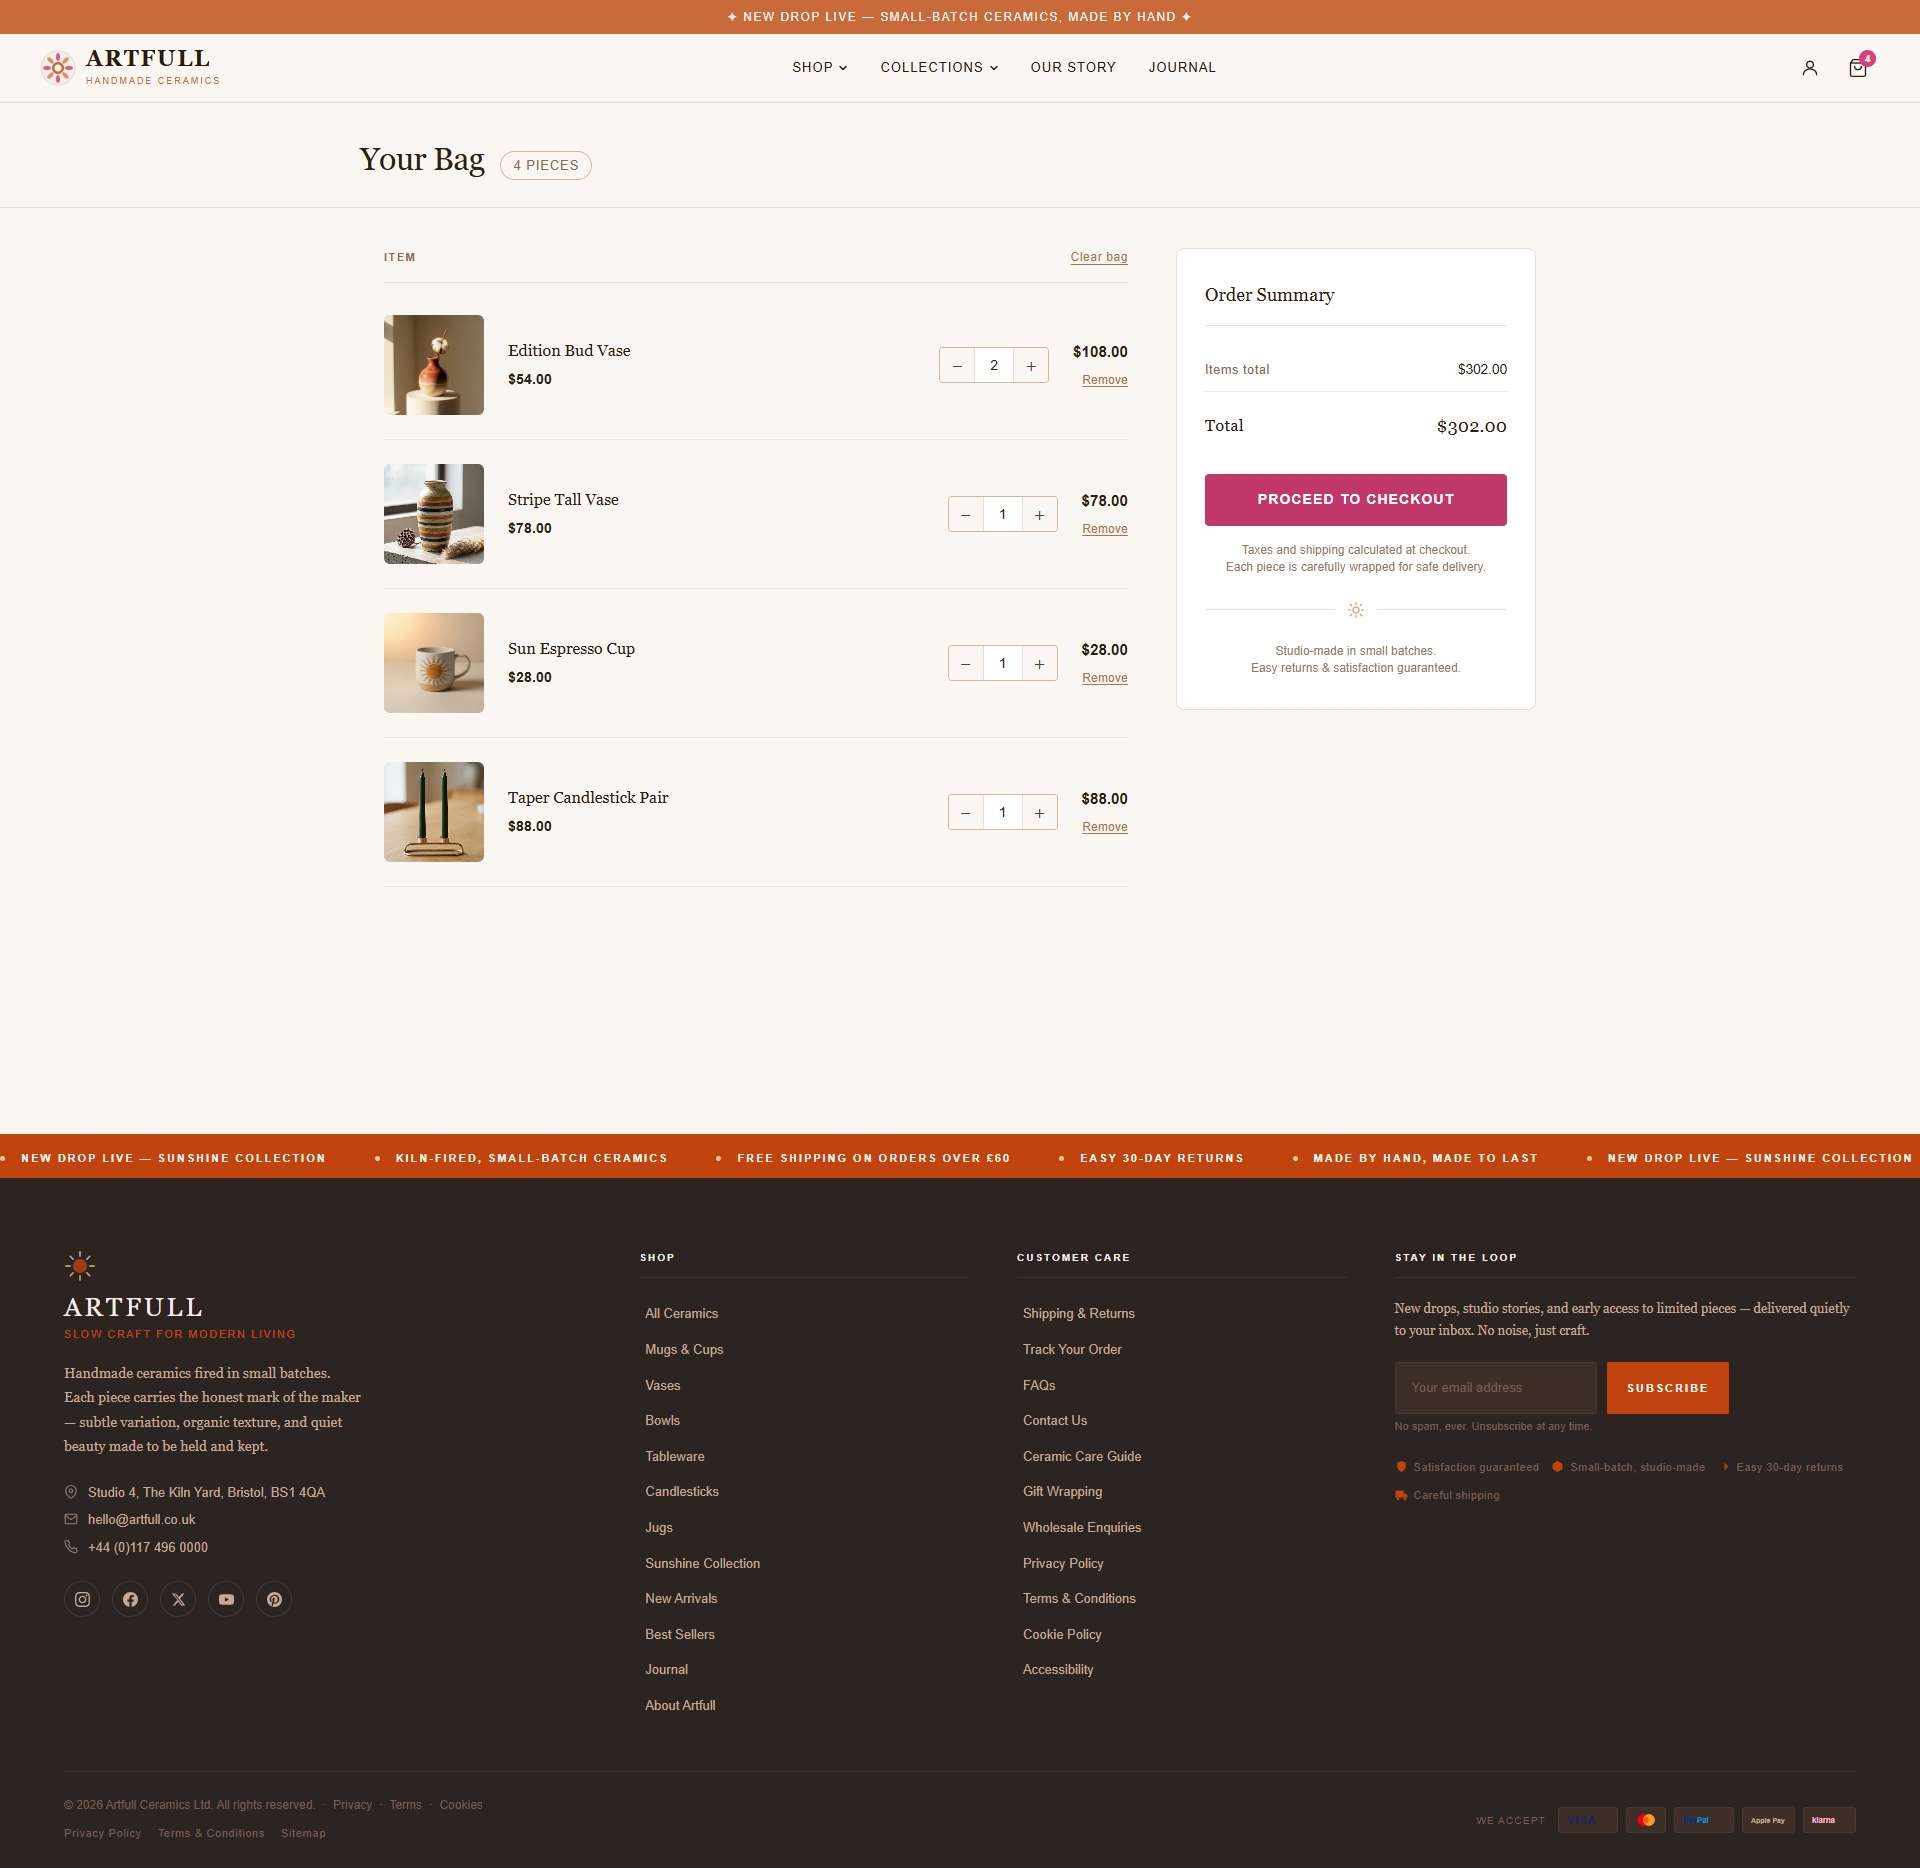Increase Sun Espresso Cup quantity

click(1040, 664)
